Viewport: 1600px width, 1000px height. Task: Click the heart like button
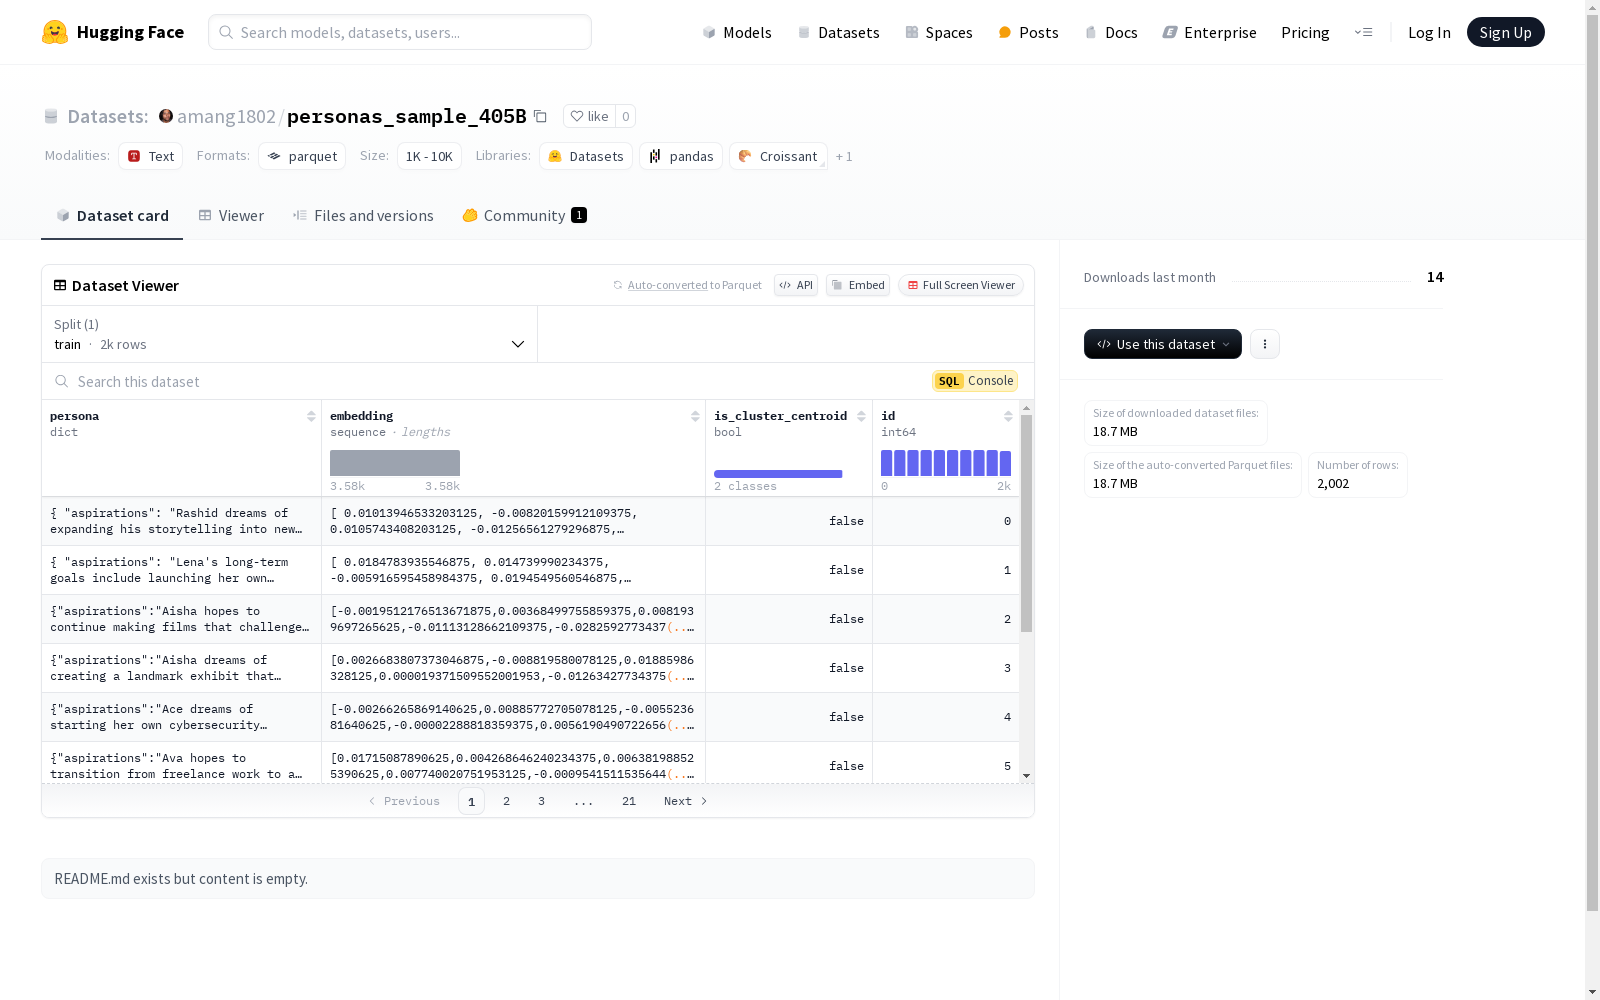[589, 116]
